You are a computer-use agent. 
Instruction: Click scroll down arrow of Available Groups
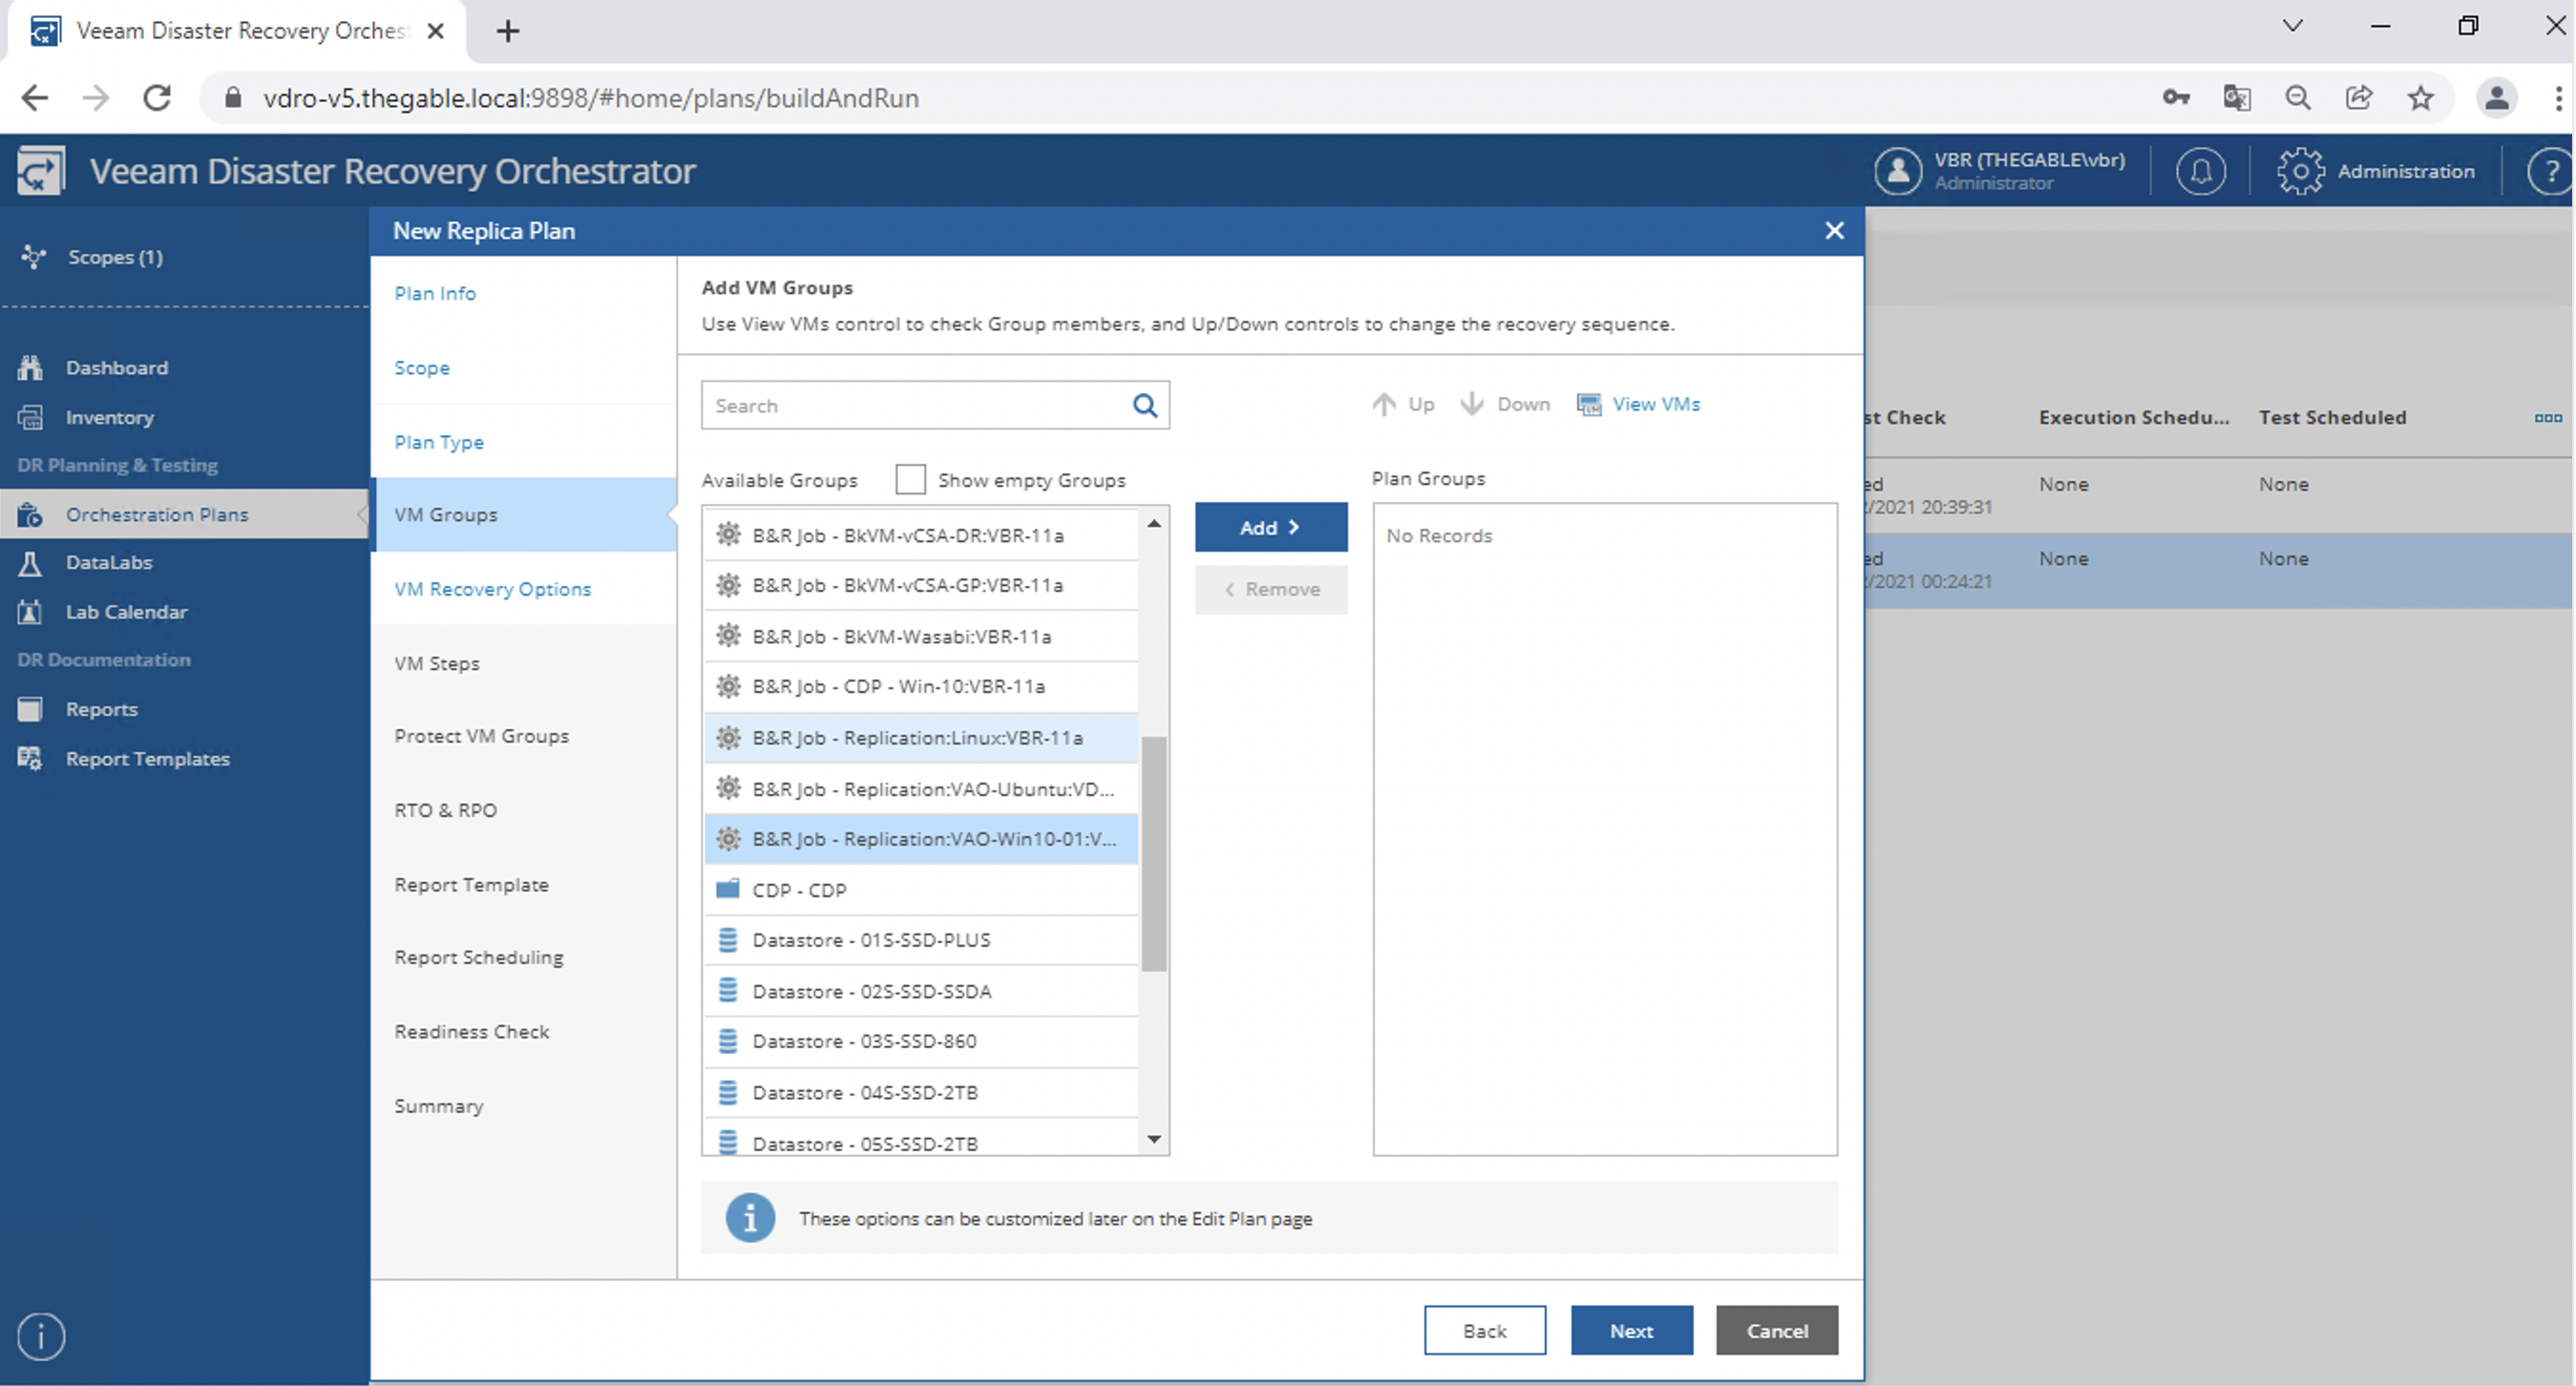1154,1139
